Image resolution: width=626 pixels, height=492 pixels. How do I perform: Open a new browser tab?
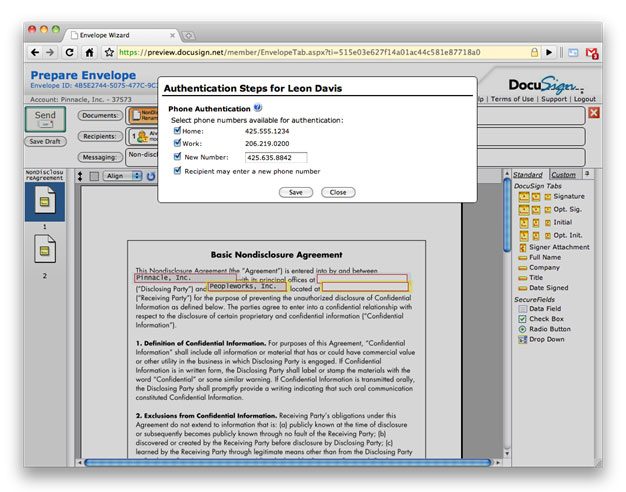click(188, 36)
